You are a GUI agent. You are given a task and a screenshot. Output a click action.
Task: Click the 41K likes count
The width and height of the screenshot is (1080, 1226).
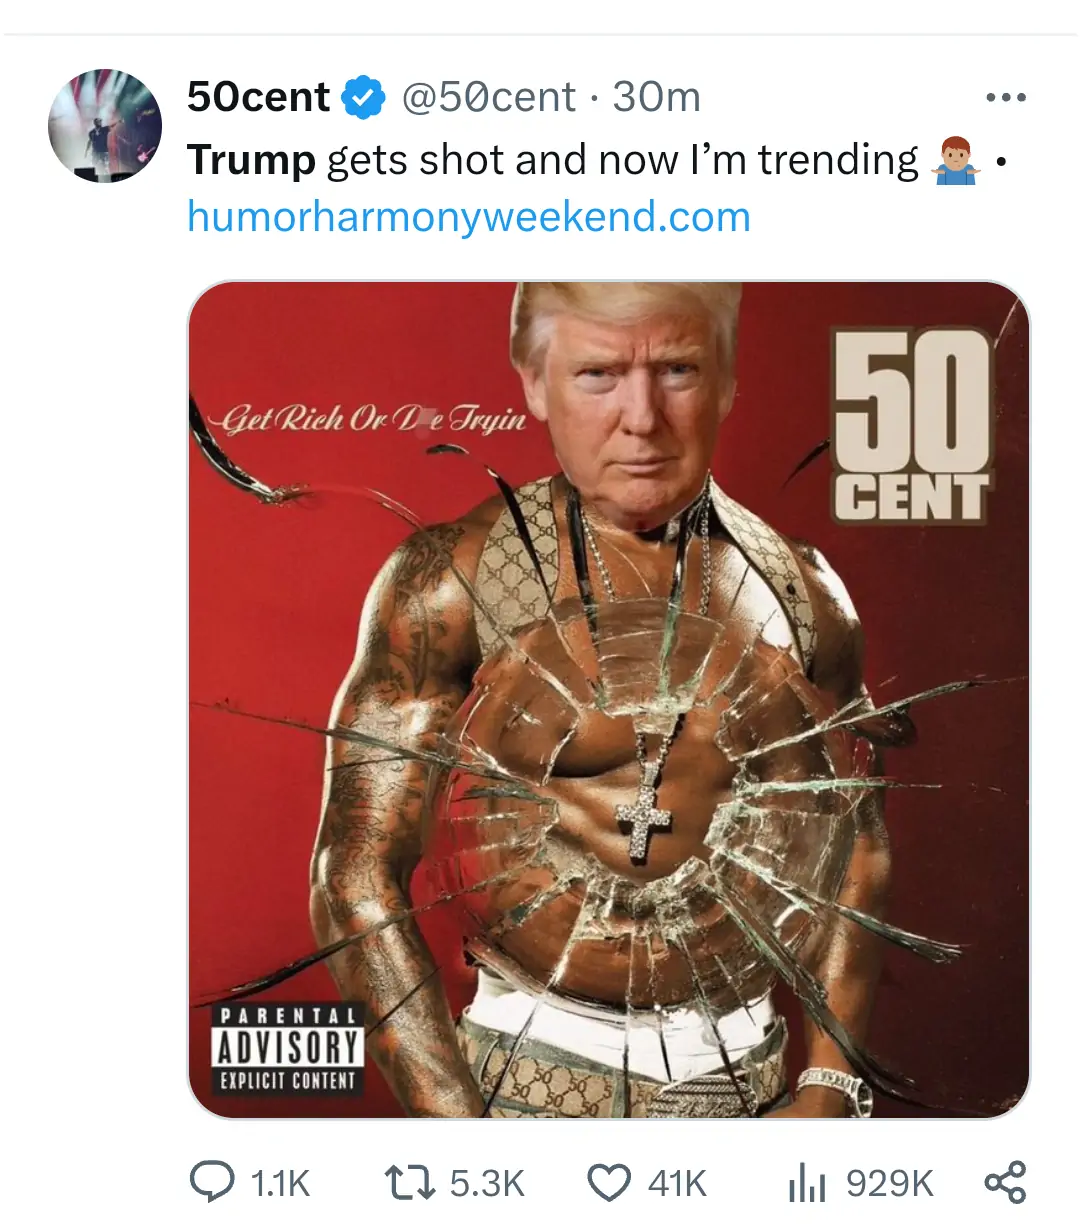pos(677,1184)
